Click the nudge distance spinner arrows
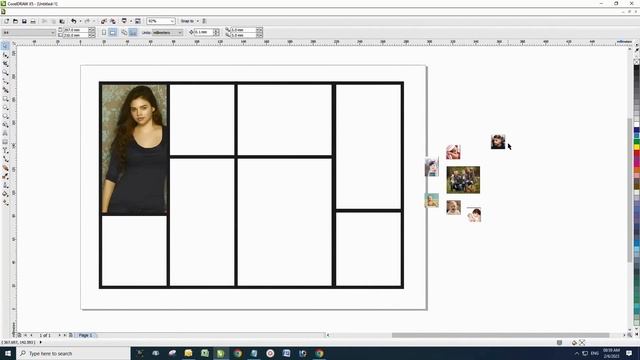 pos(216,32)
